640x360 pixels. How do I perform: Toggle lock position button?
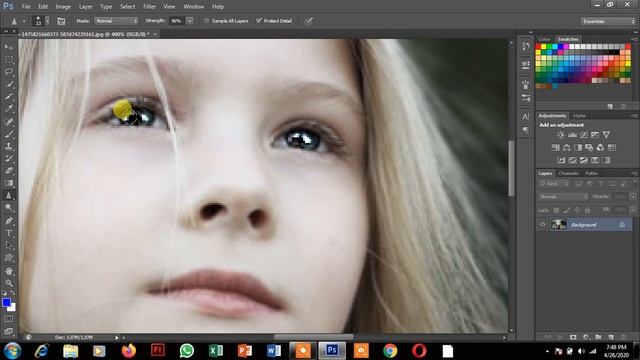[577, 210]
